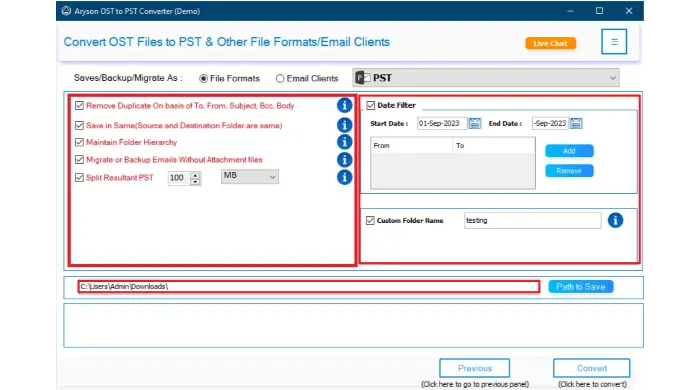The image size is (700, 390).
Task: Click Path to Save button
Action: click(581, 286)
